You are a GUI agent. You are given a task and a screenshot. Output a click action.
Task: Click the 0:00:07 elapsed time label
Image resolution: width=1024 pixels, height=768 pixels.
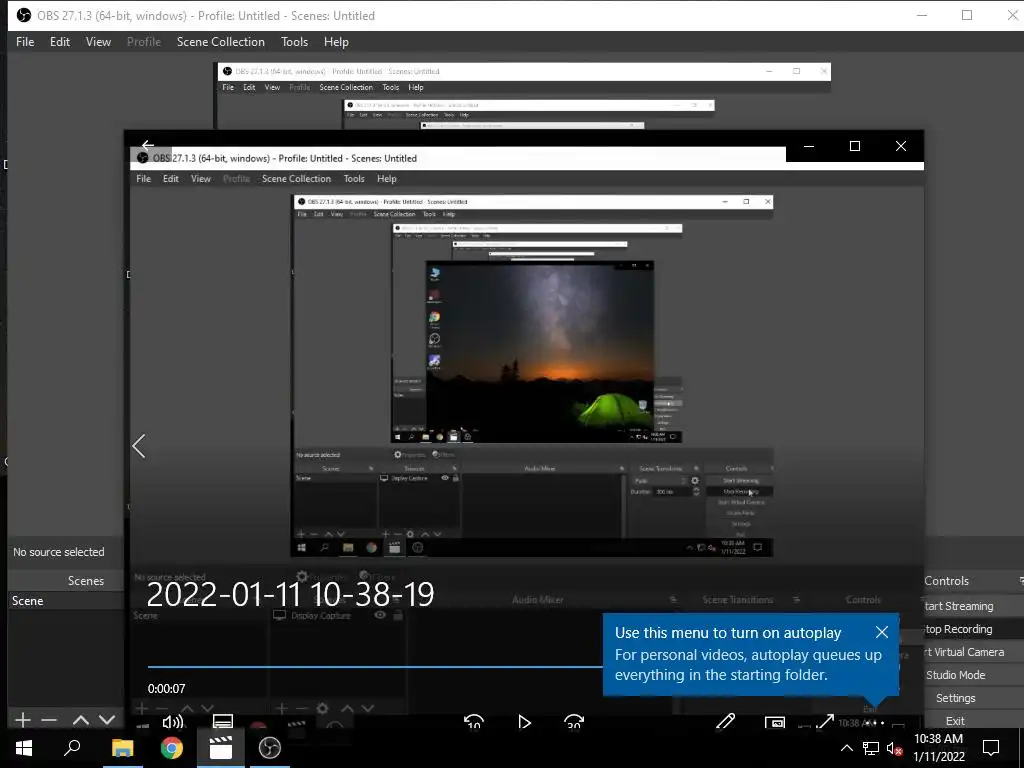pyautogui.click(x=166, y=688)
